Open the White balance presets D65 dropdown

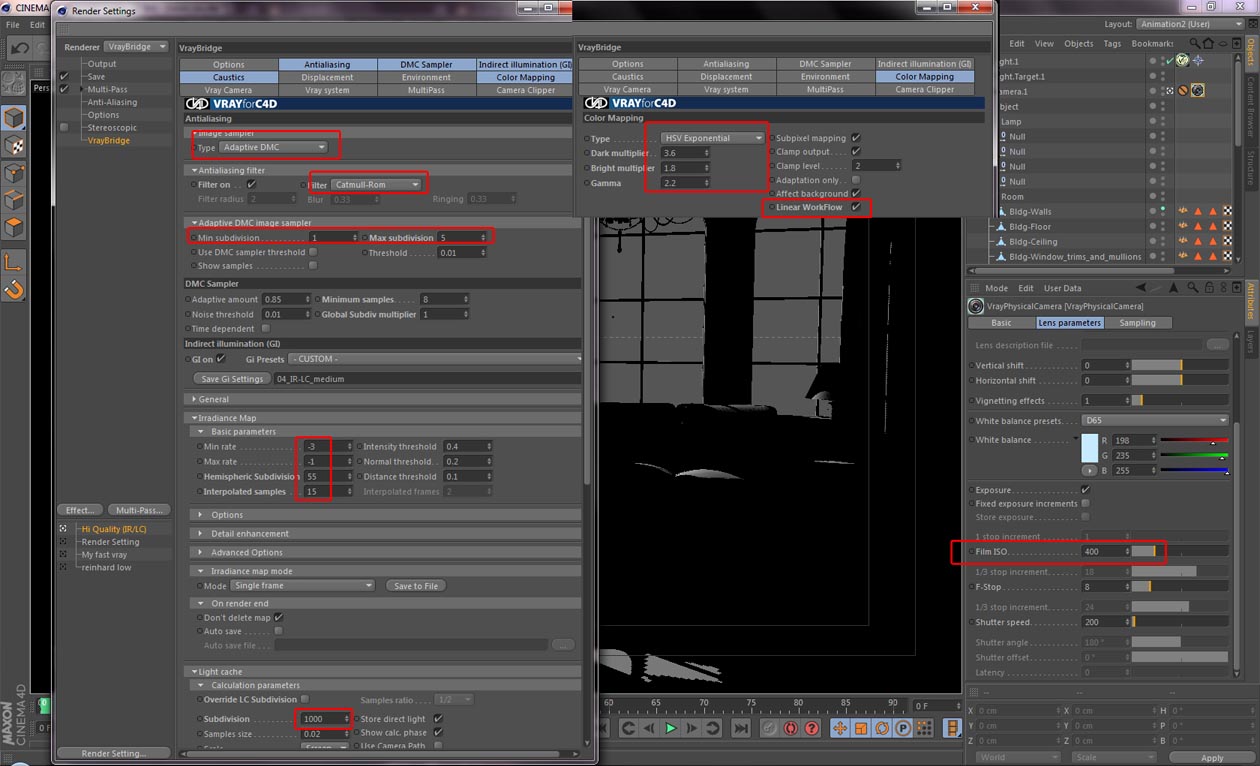[1155, 421]
